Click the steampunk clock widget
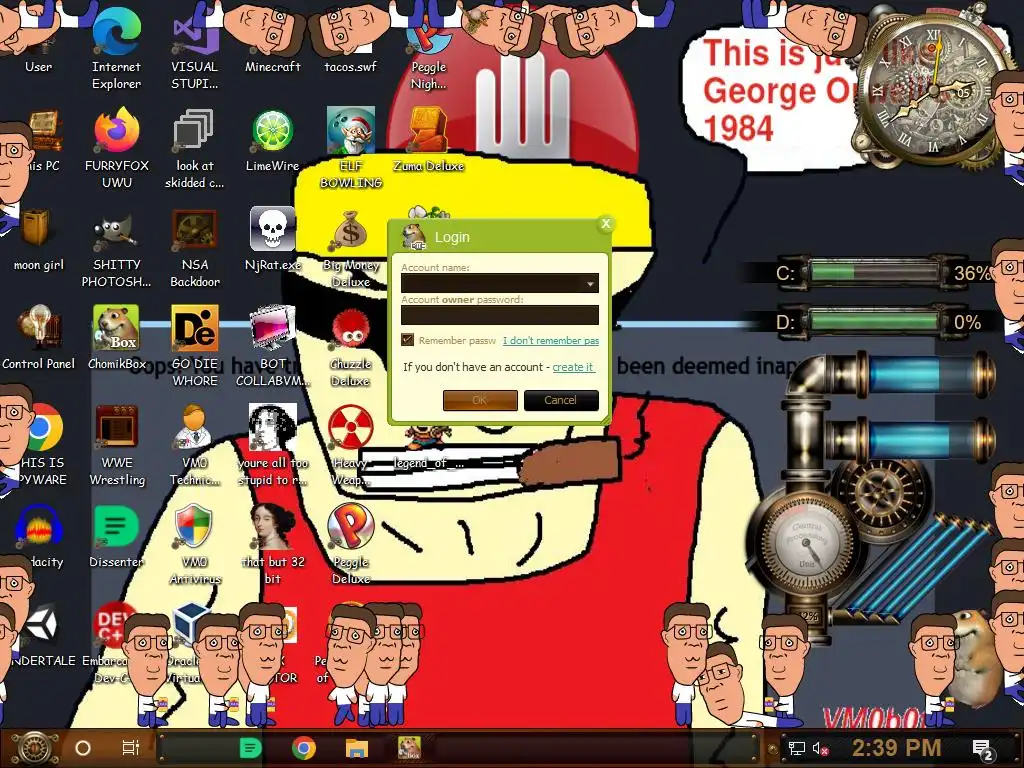The image size is (1024, 768). tap(933, 89)
